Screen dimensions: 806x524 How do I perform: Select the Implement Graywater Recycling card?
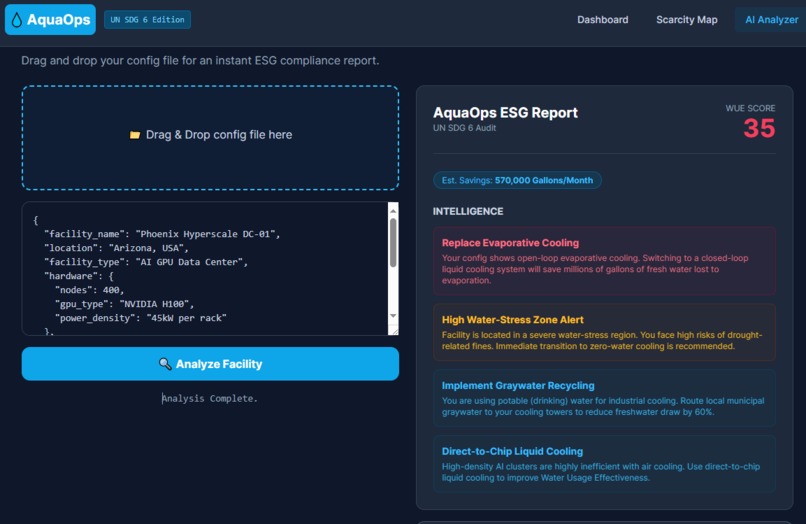pyautogui.click(x=604, y=398)
